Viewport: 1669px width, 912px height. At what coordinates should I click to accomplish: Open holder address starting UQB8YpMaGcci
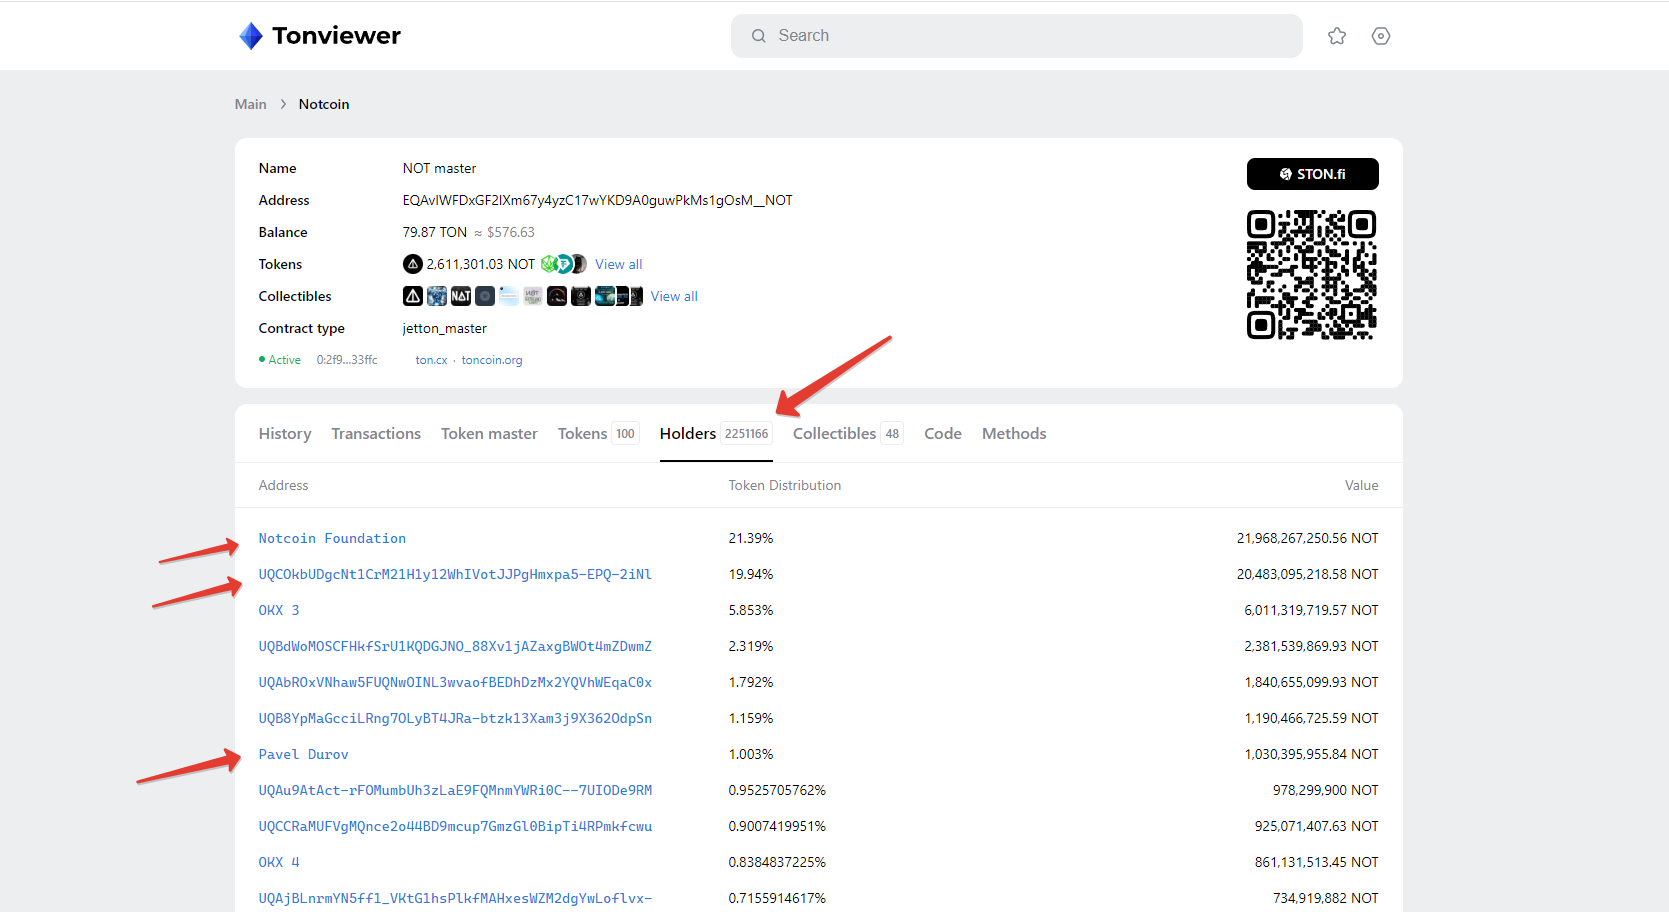(x=455, y=718)
